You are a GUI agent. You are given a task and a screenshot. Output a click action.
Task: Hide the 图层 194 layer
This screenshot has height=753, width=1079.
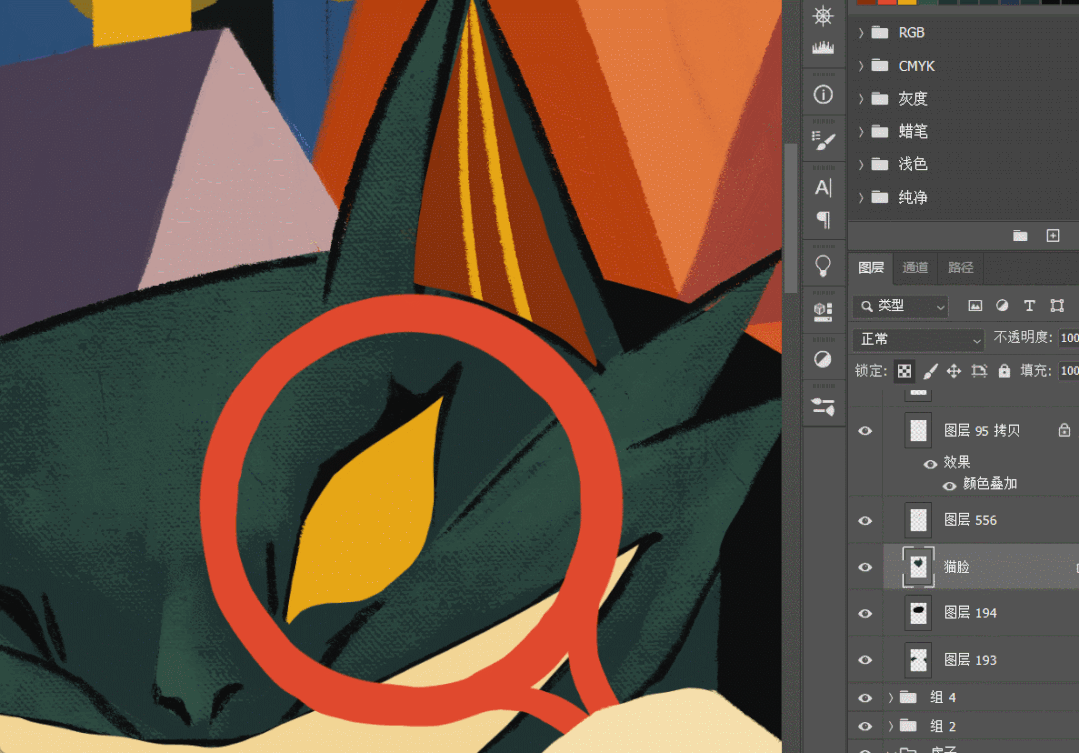865,613
